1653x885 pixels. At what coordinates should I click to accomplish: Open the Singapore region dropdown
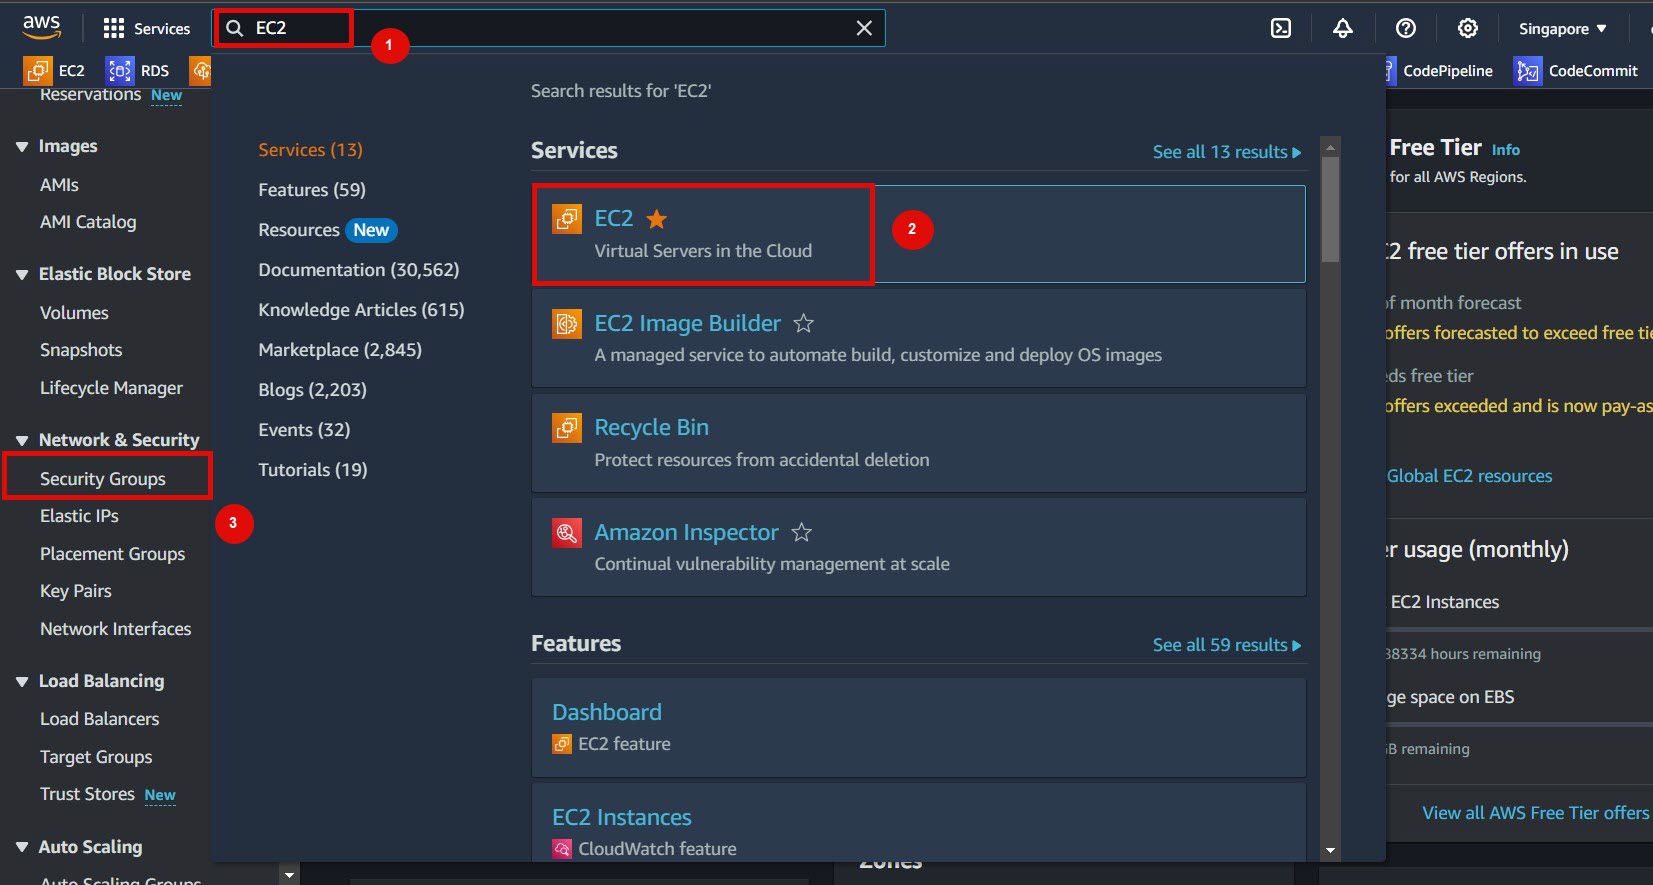(1562, 29)
